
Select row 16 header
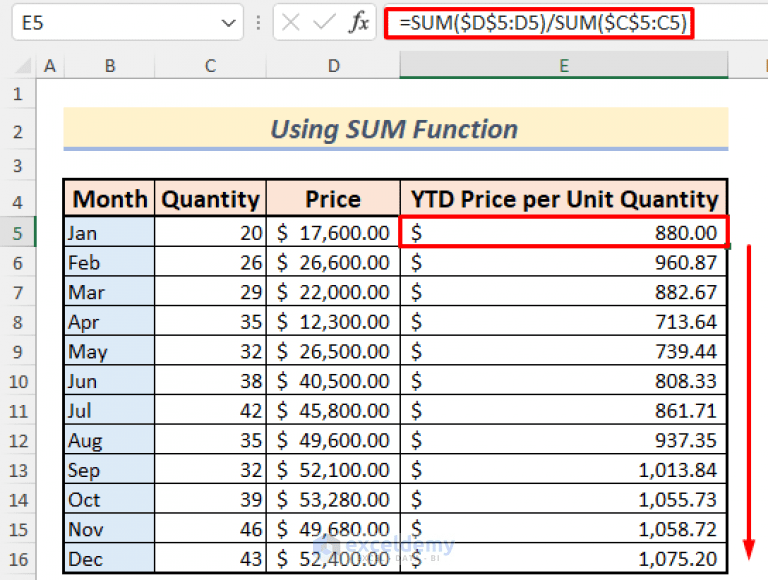pyautogui.click(x=18, y=559)
